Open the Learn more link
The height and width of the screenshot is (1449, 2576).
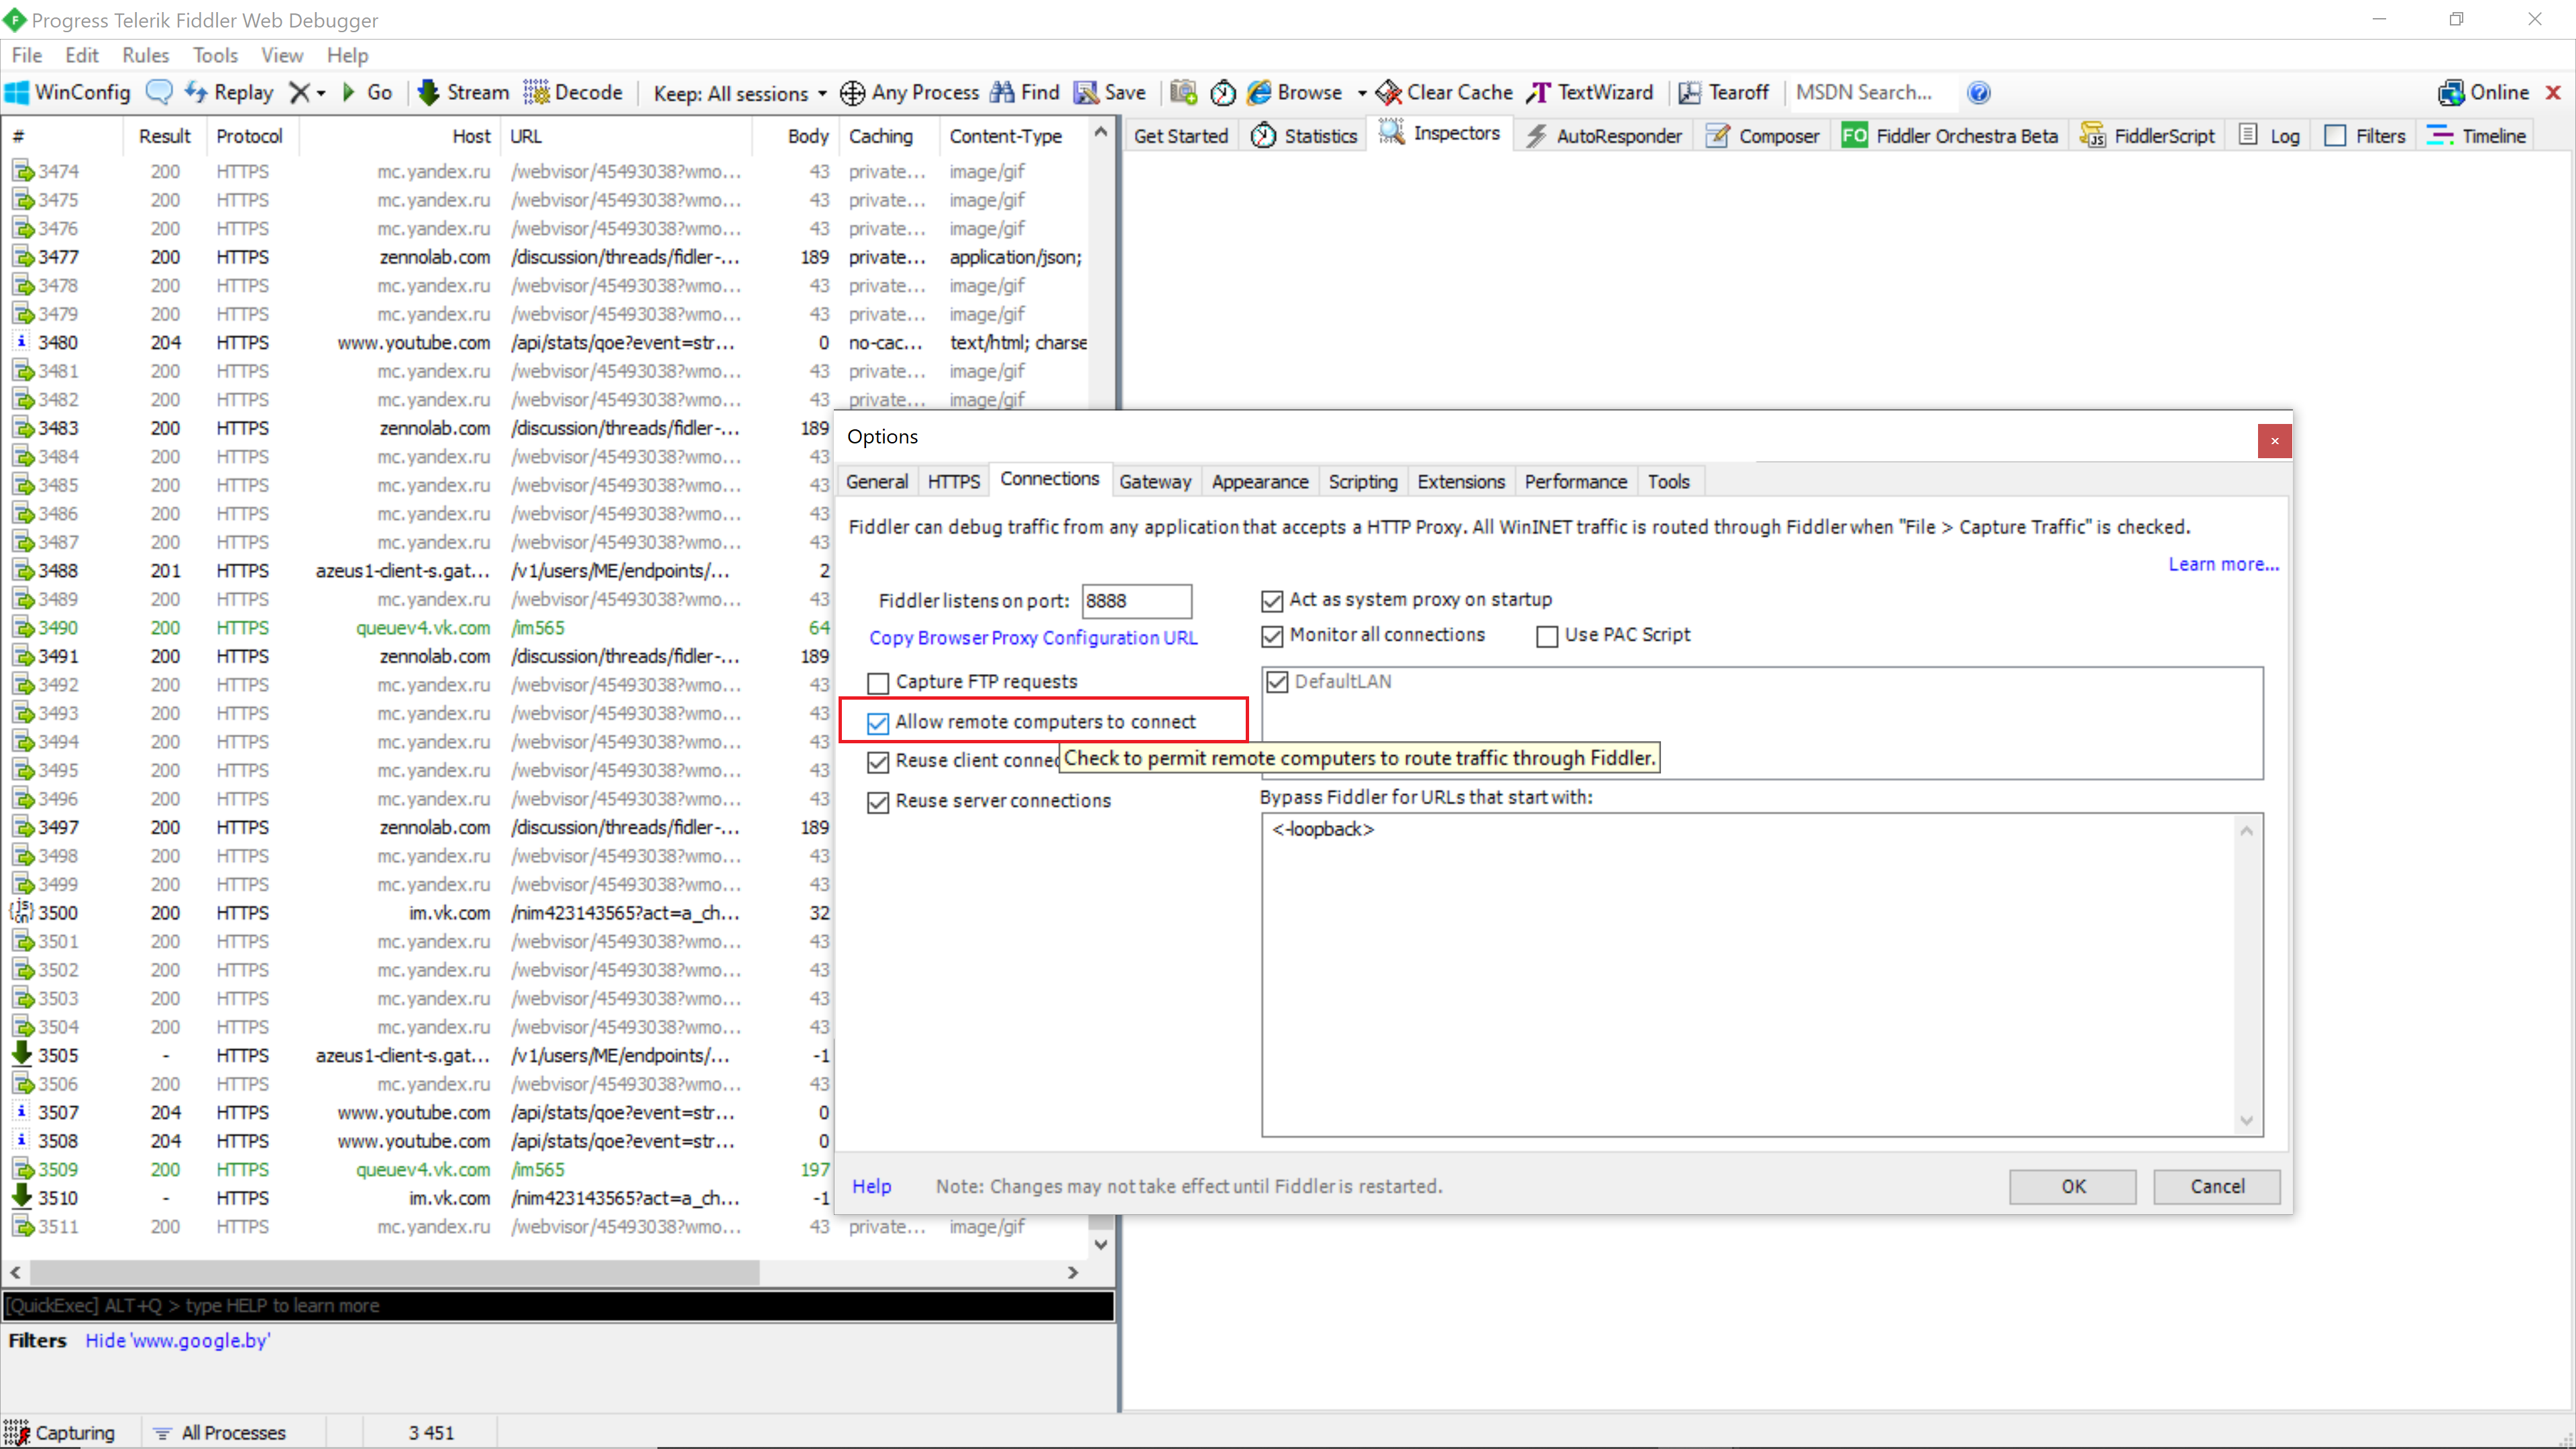[x=2224, y=564]
